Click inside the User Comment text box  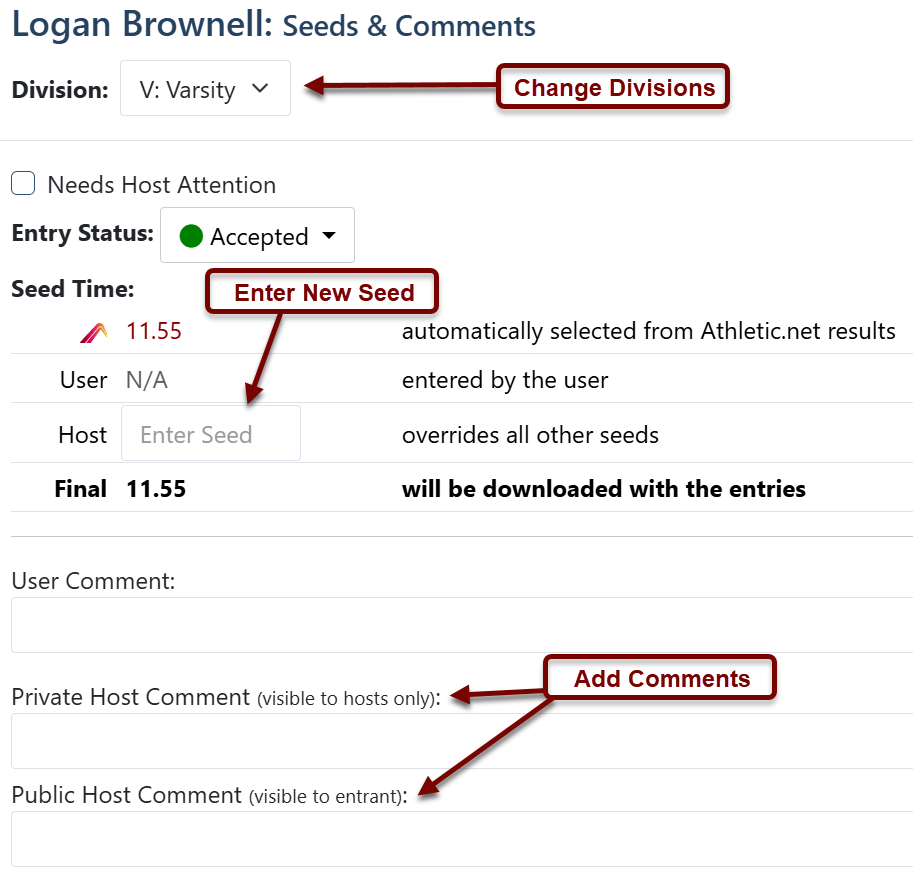click(462, 625)
